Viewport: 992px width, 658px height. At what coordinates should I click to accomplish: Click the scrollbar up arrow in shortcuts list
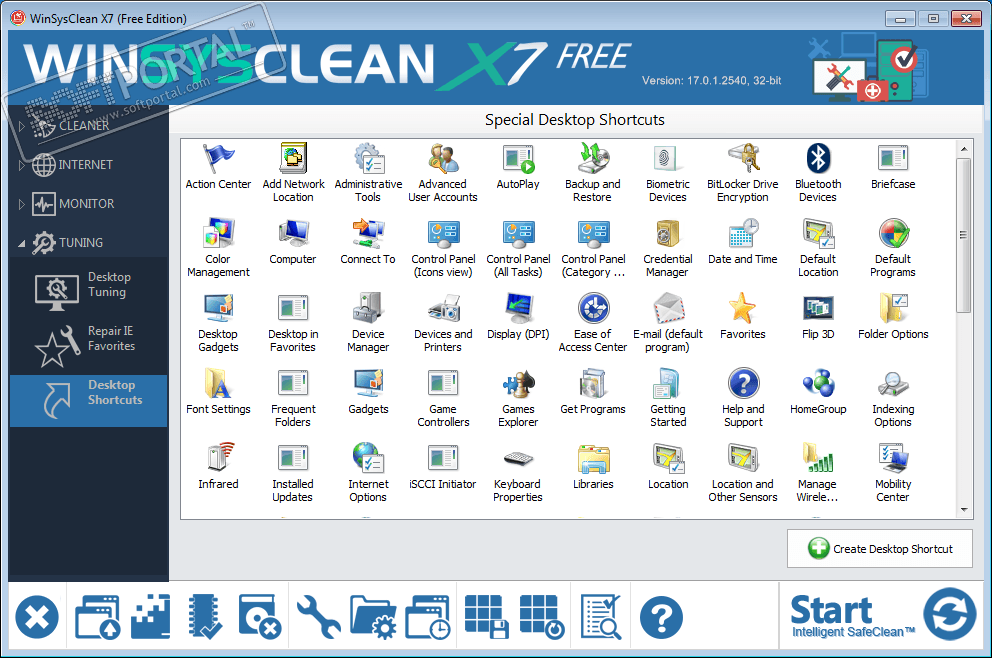click(964, 149)
